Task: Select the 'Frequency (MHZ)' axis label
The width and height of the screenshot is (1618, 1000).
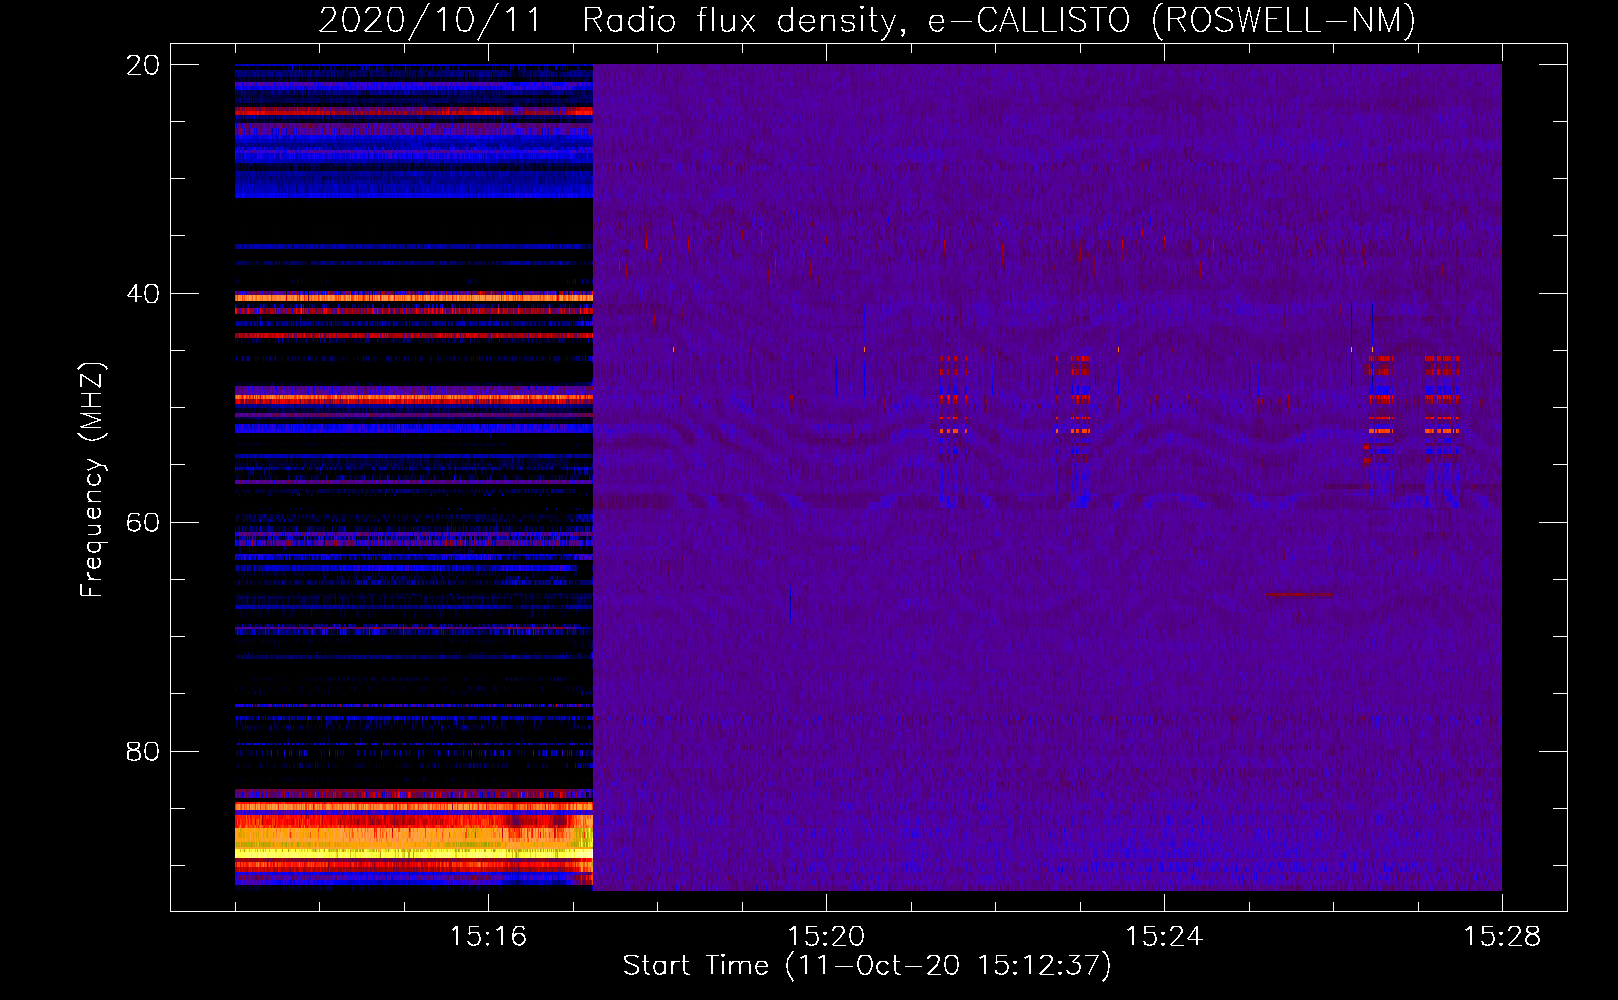Action: click(x=91, y=480)
